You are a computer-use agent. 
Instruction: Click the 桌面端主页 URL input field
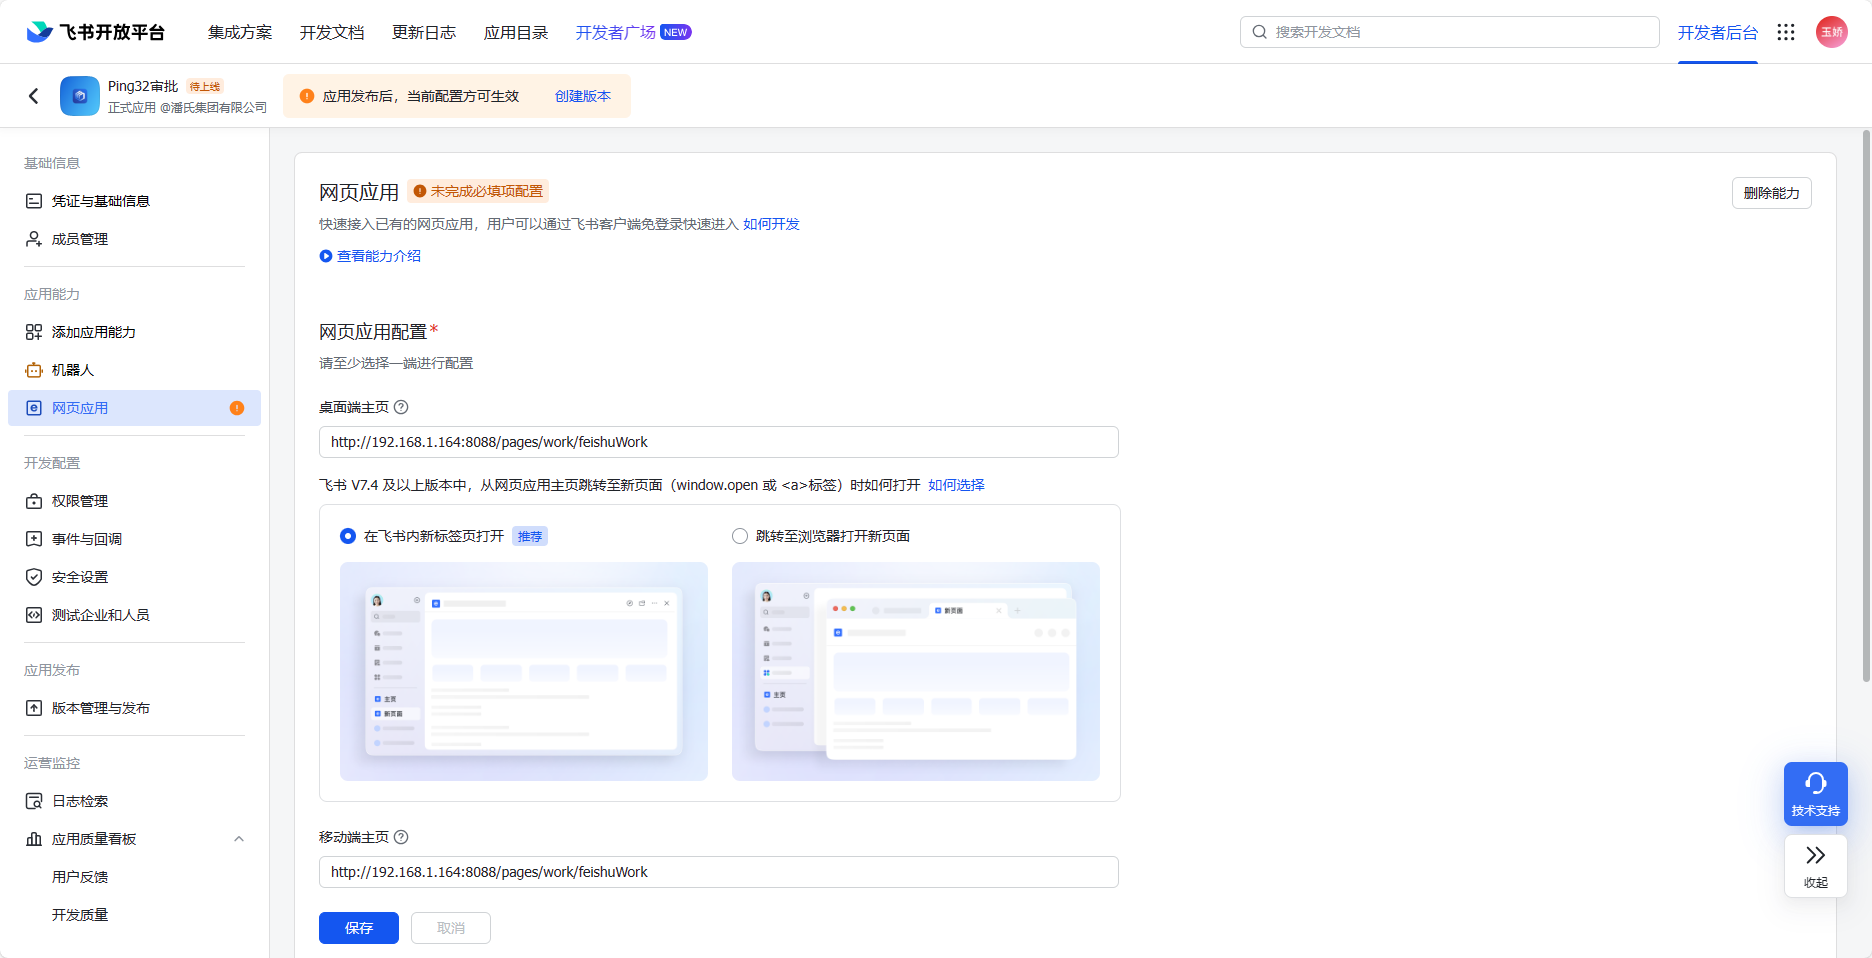(718, 442)
